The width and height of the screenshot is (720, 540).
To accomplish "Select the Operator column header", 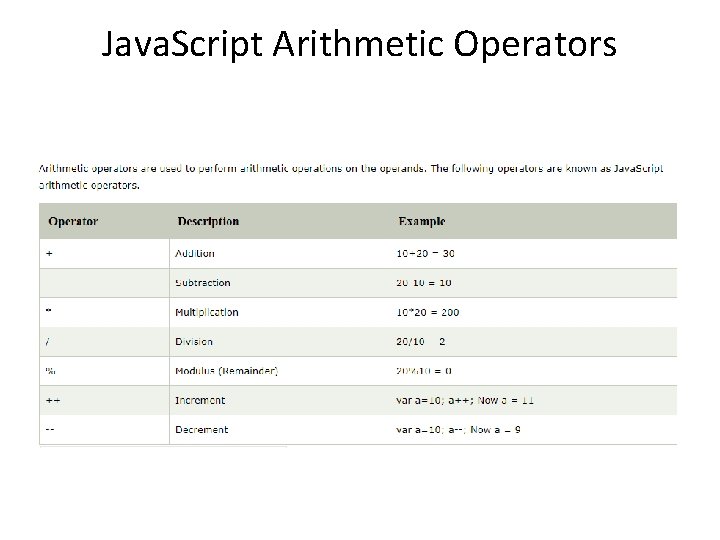I will (x=73, y=221).
